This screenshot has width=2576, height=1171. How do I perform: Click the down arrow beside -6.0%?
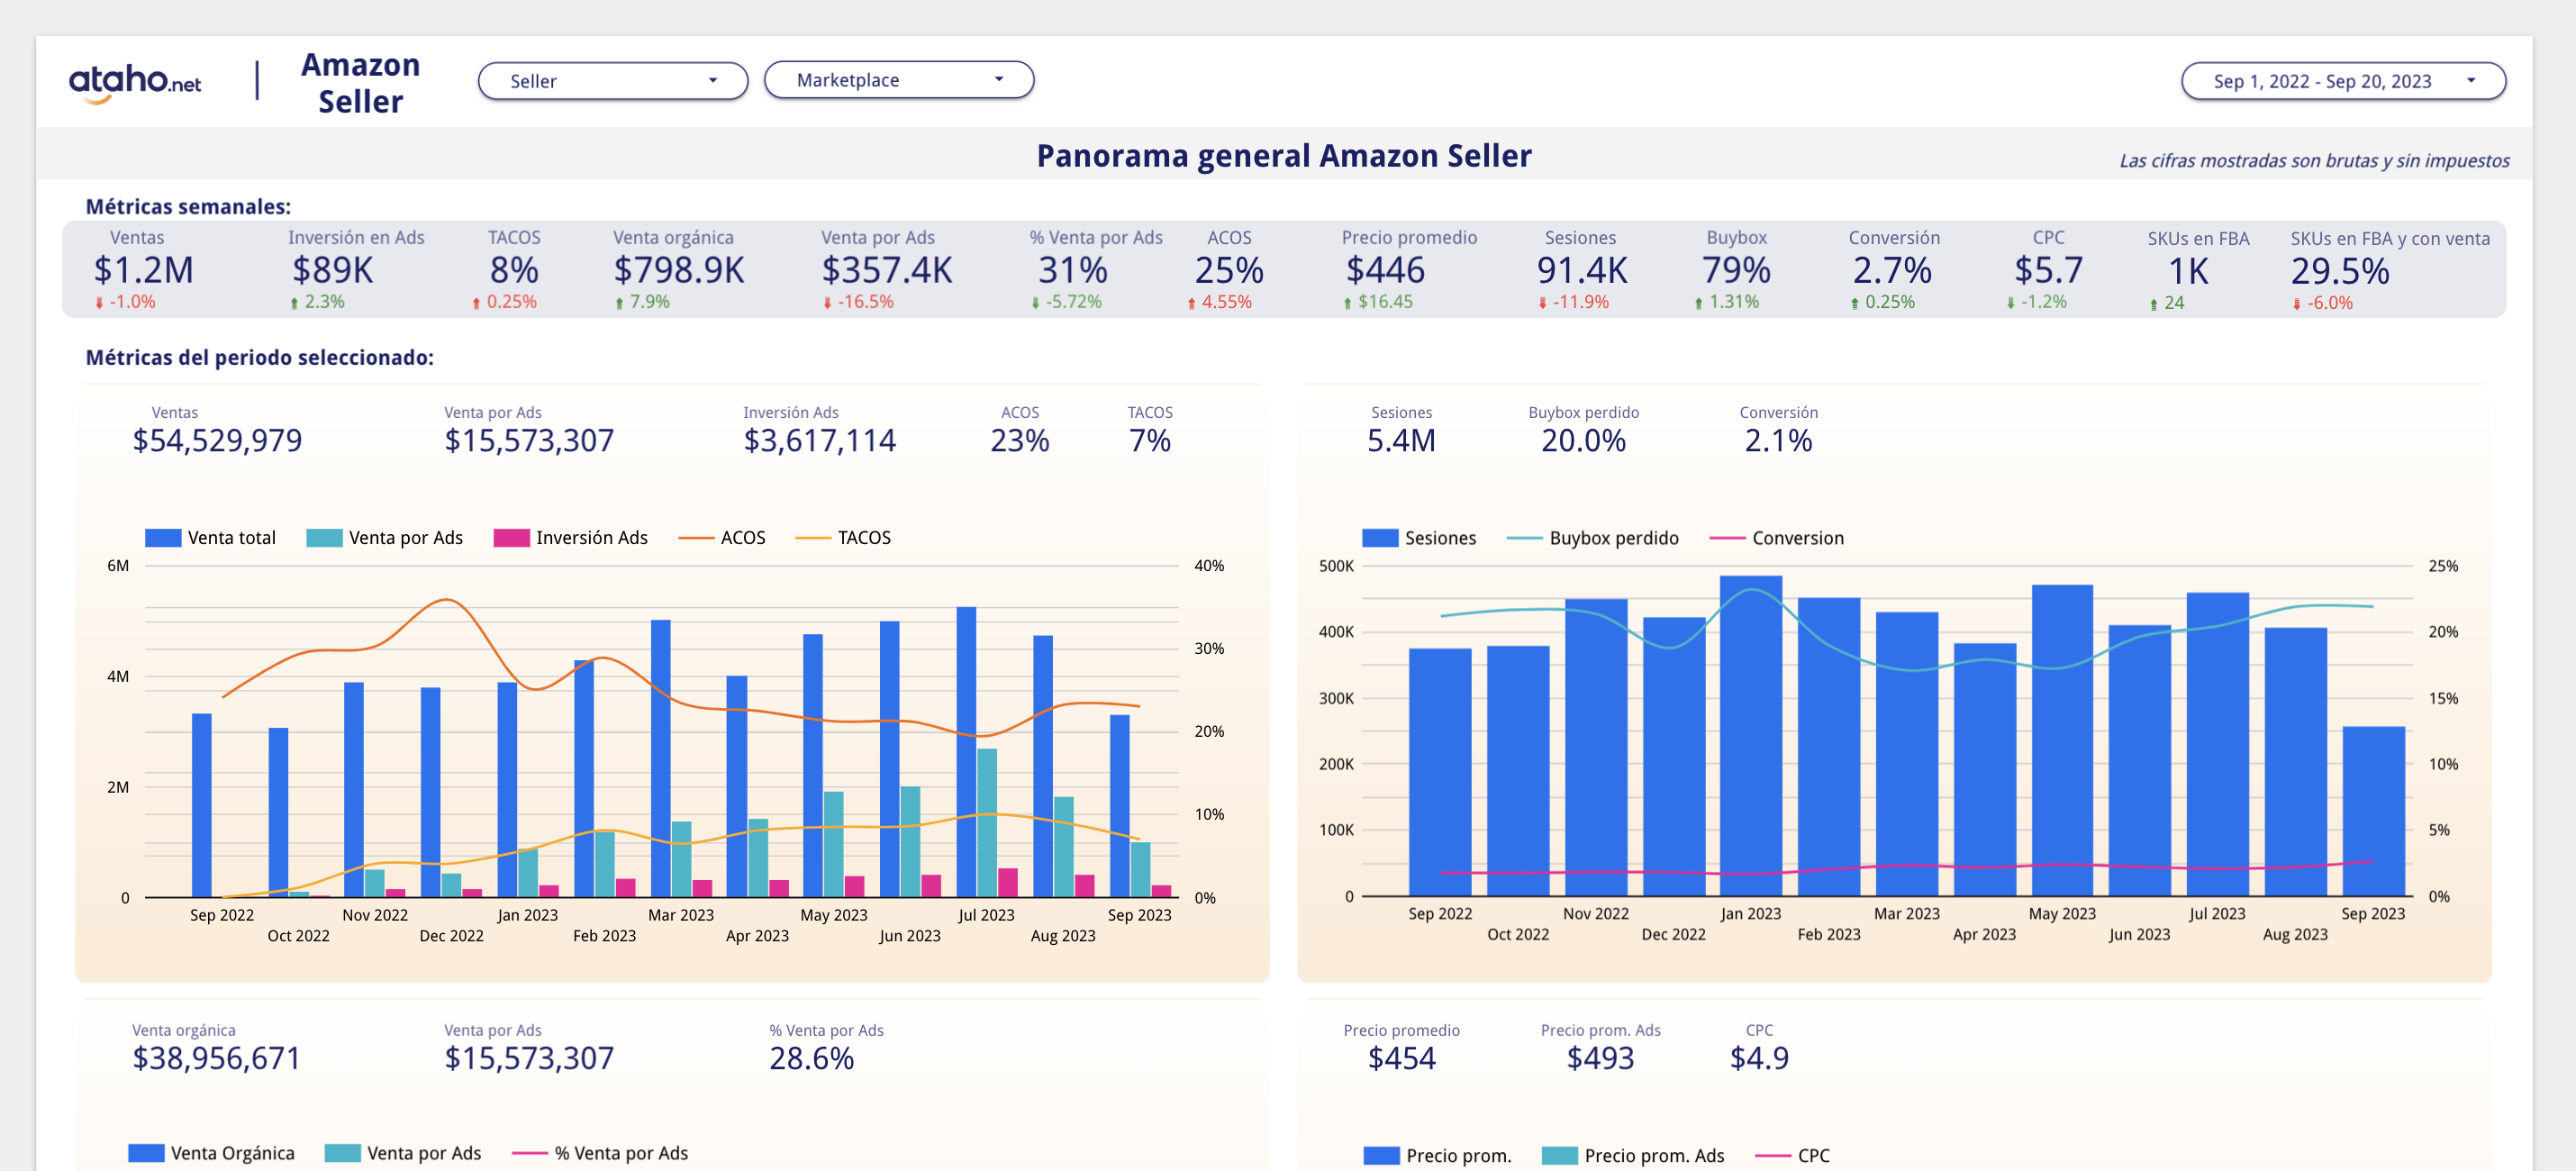[2296, 303]
